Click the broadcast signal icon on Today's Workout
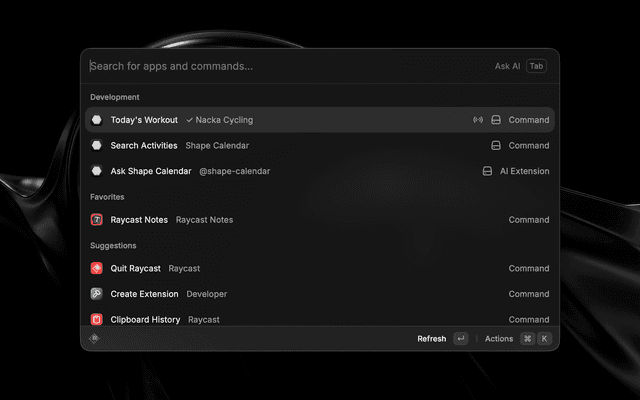 tap(478, 120)
